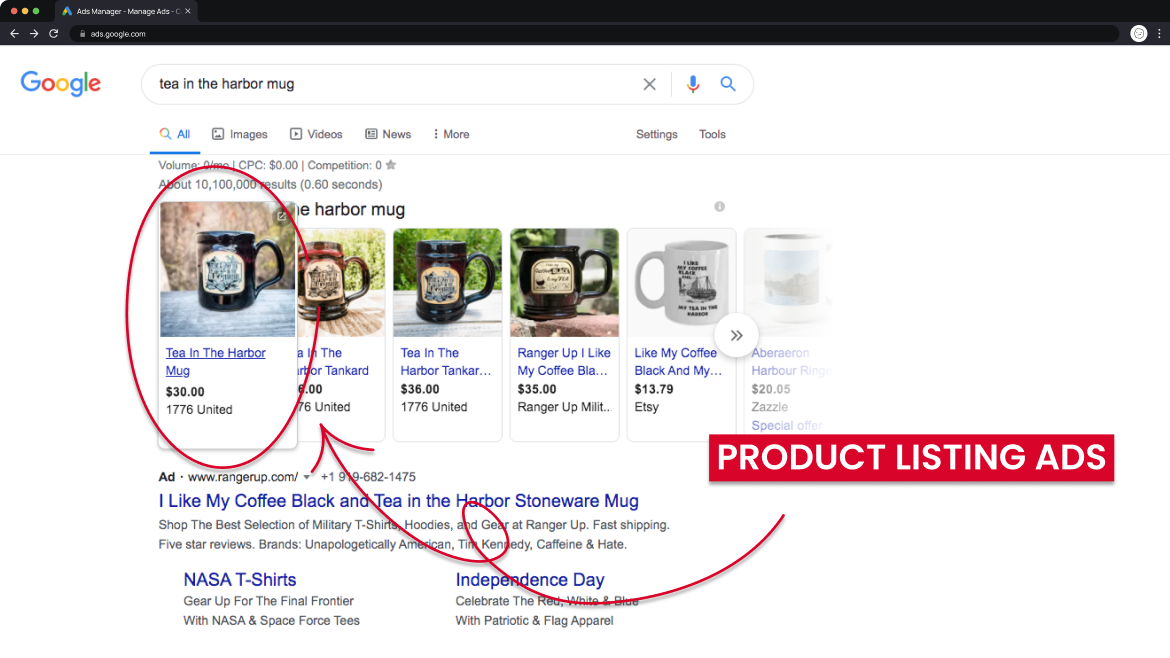Clear the search query with the X icon
Viewport: 1170px width, 658px height.
(649, 84)
